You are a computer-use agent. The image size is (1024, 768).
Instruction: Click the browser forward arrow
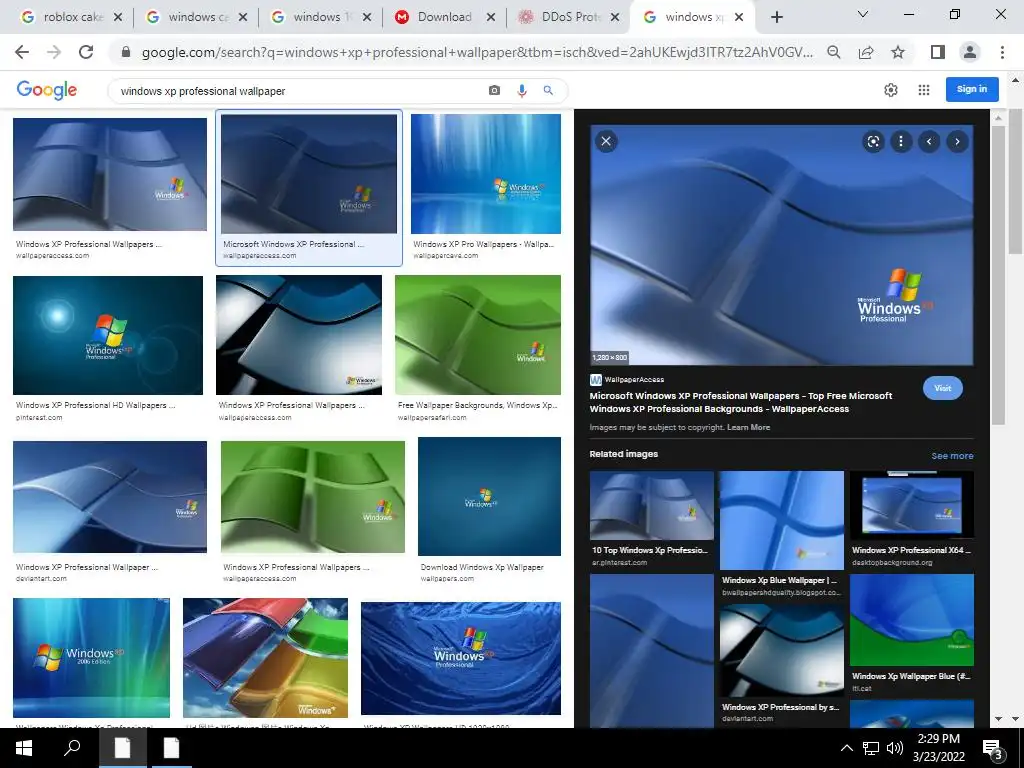coord(54,52)
